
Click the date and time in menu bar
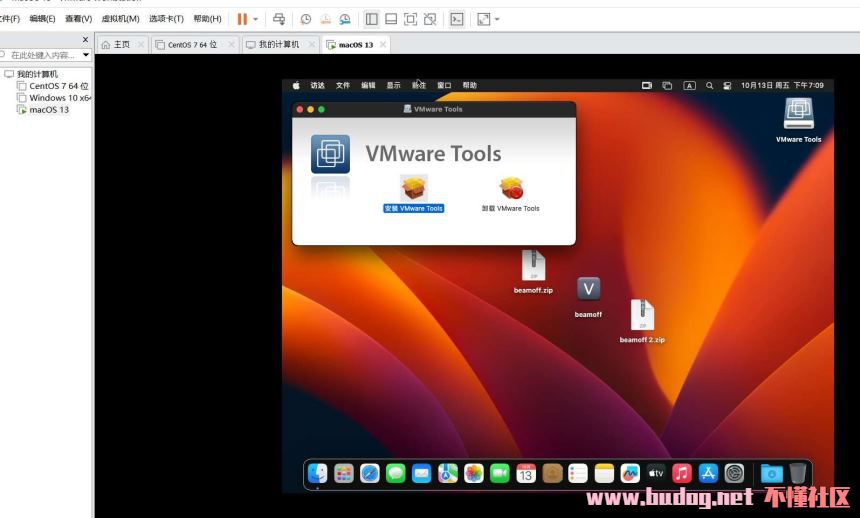coord(783,85)
